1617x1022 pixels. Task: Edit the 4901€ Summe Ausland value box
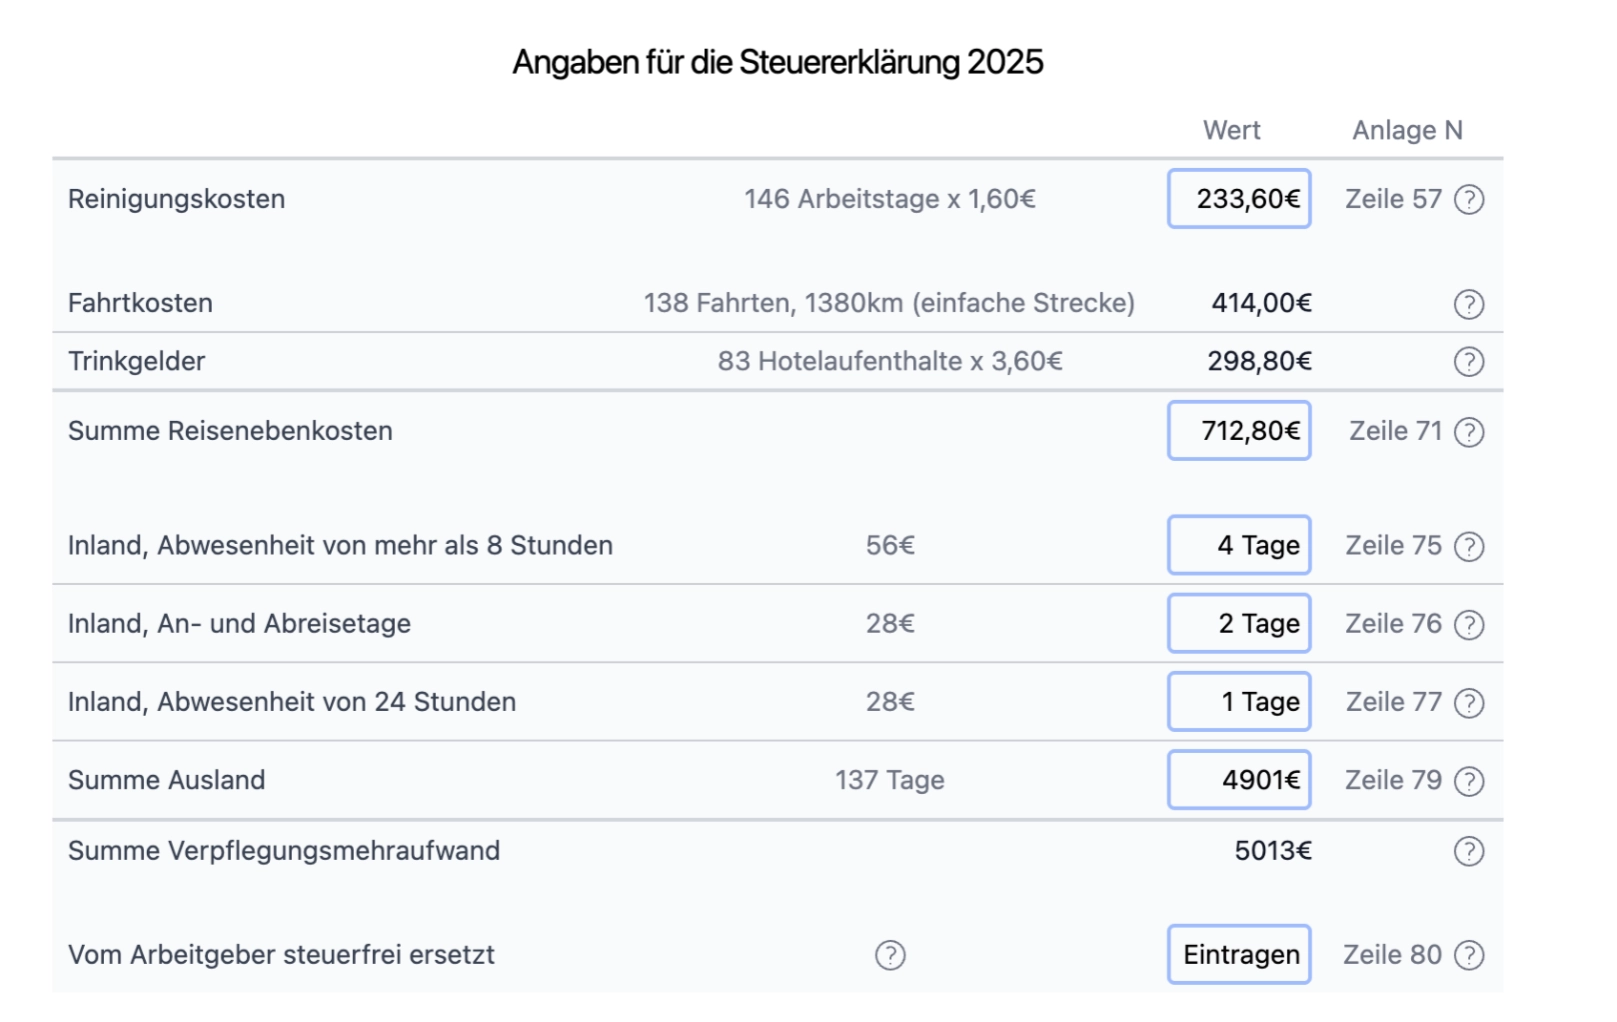point(1239,780)
